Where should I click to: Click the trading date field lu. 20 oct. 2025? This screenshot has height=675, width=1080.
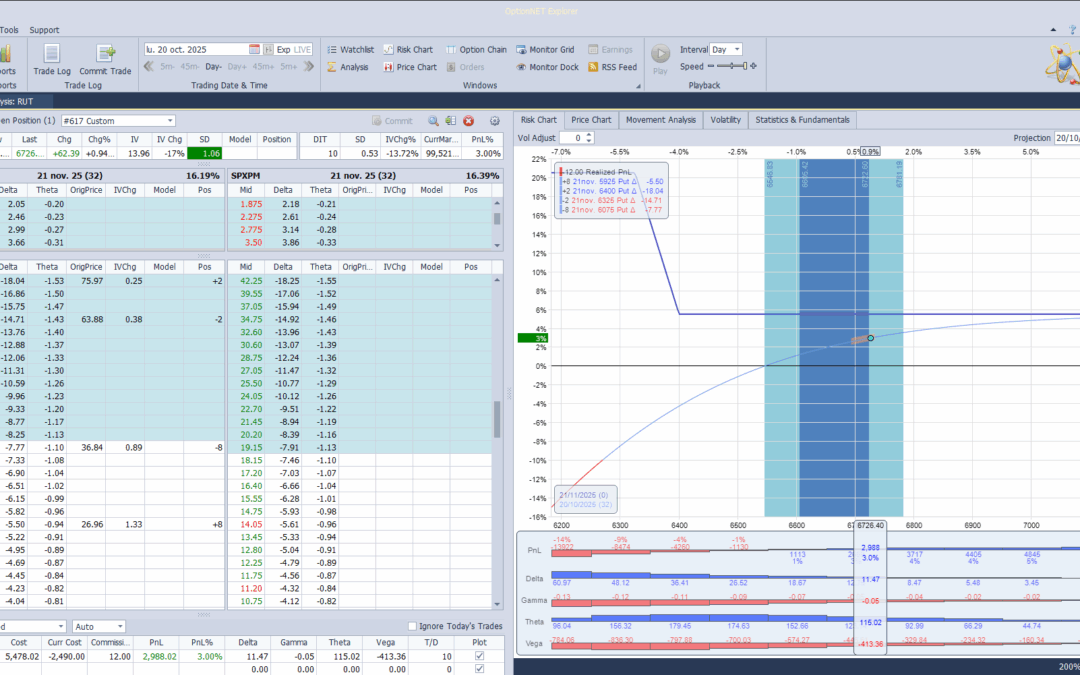click(196, 50)
